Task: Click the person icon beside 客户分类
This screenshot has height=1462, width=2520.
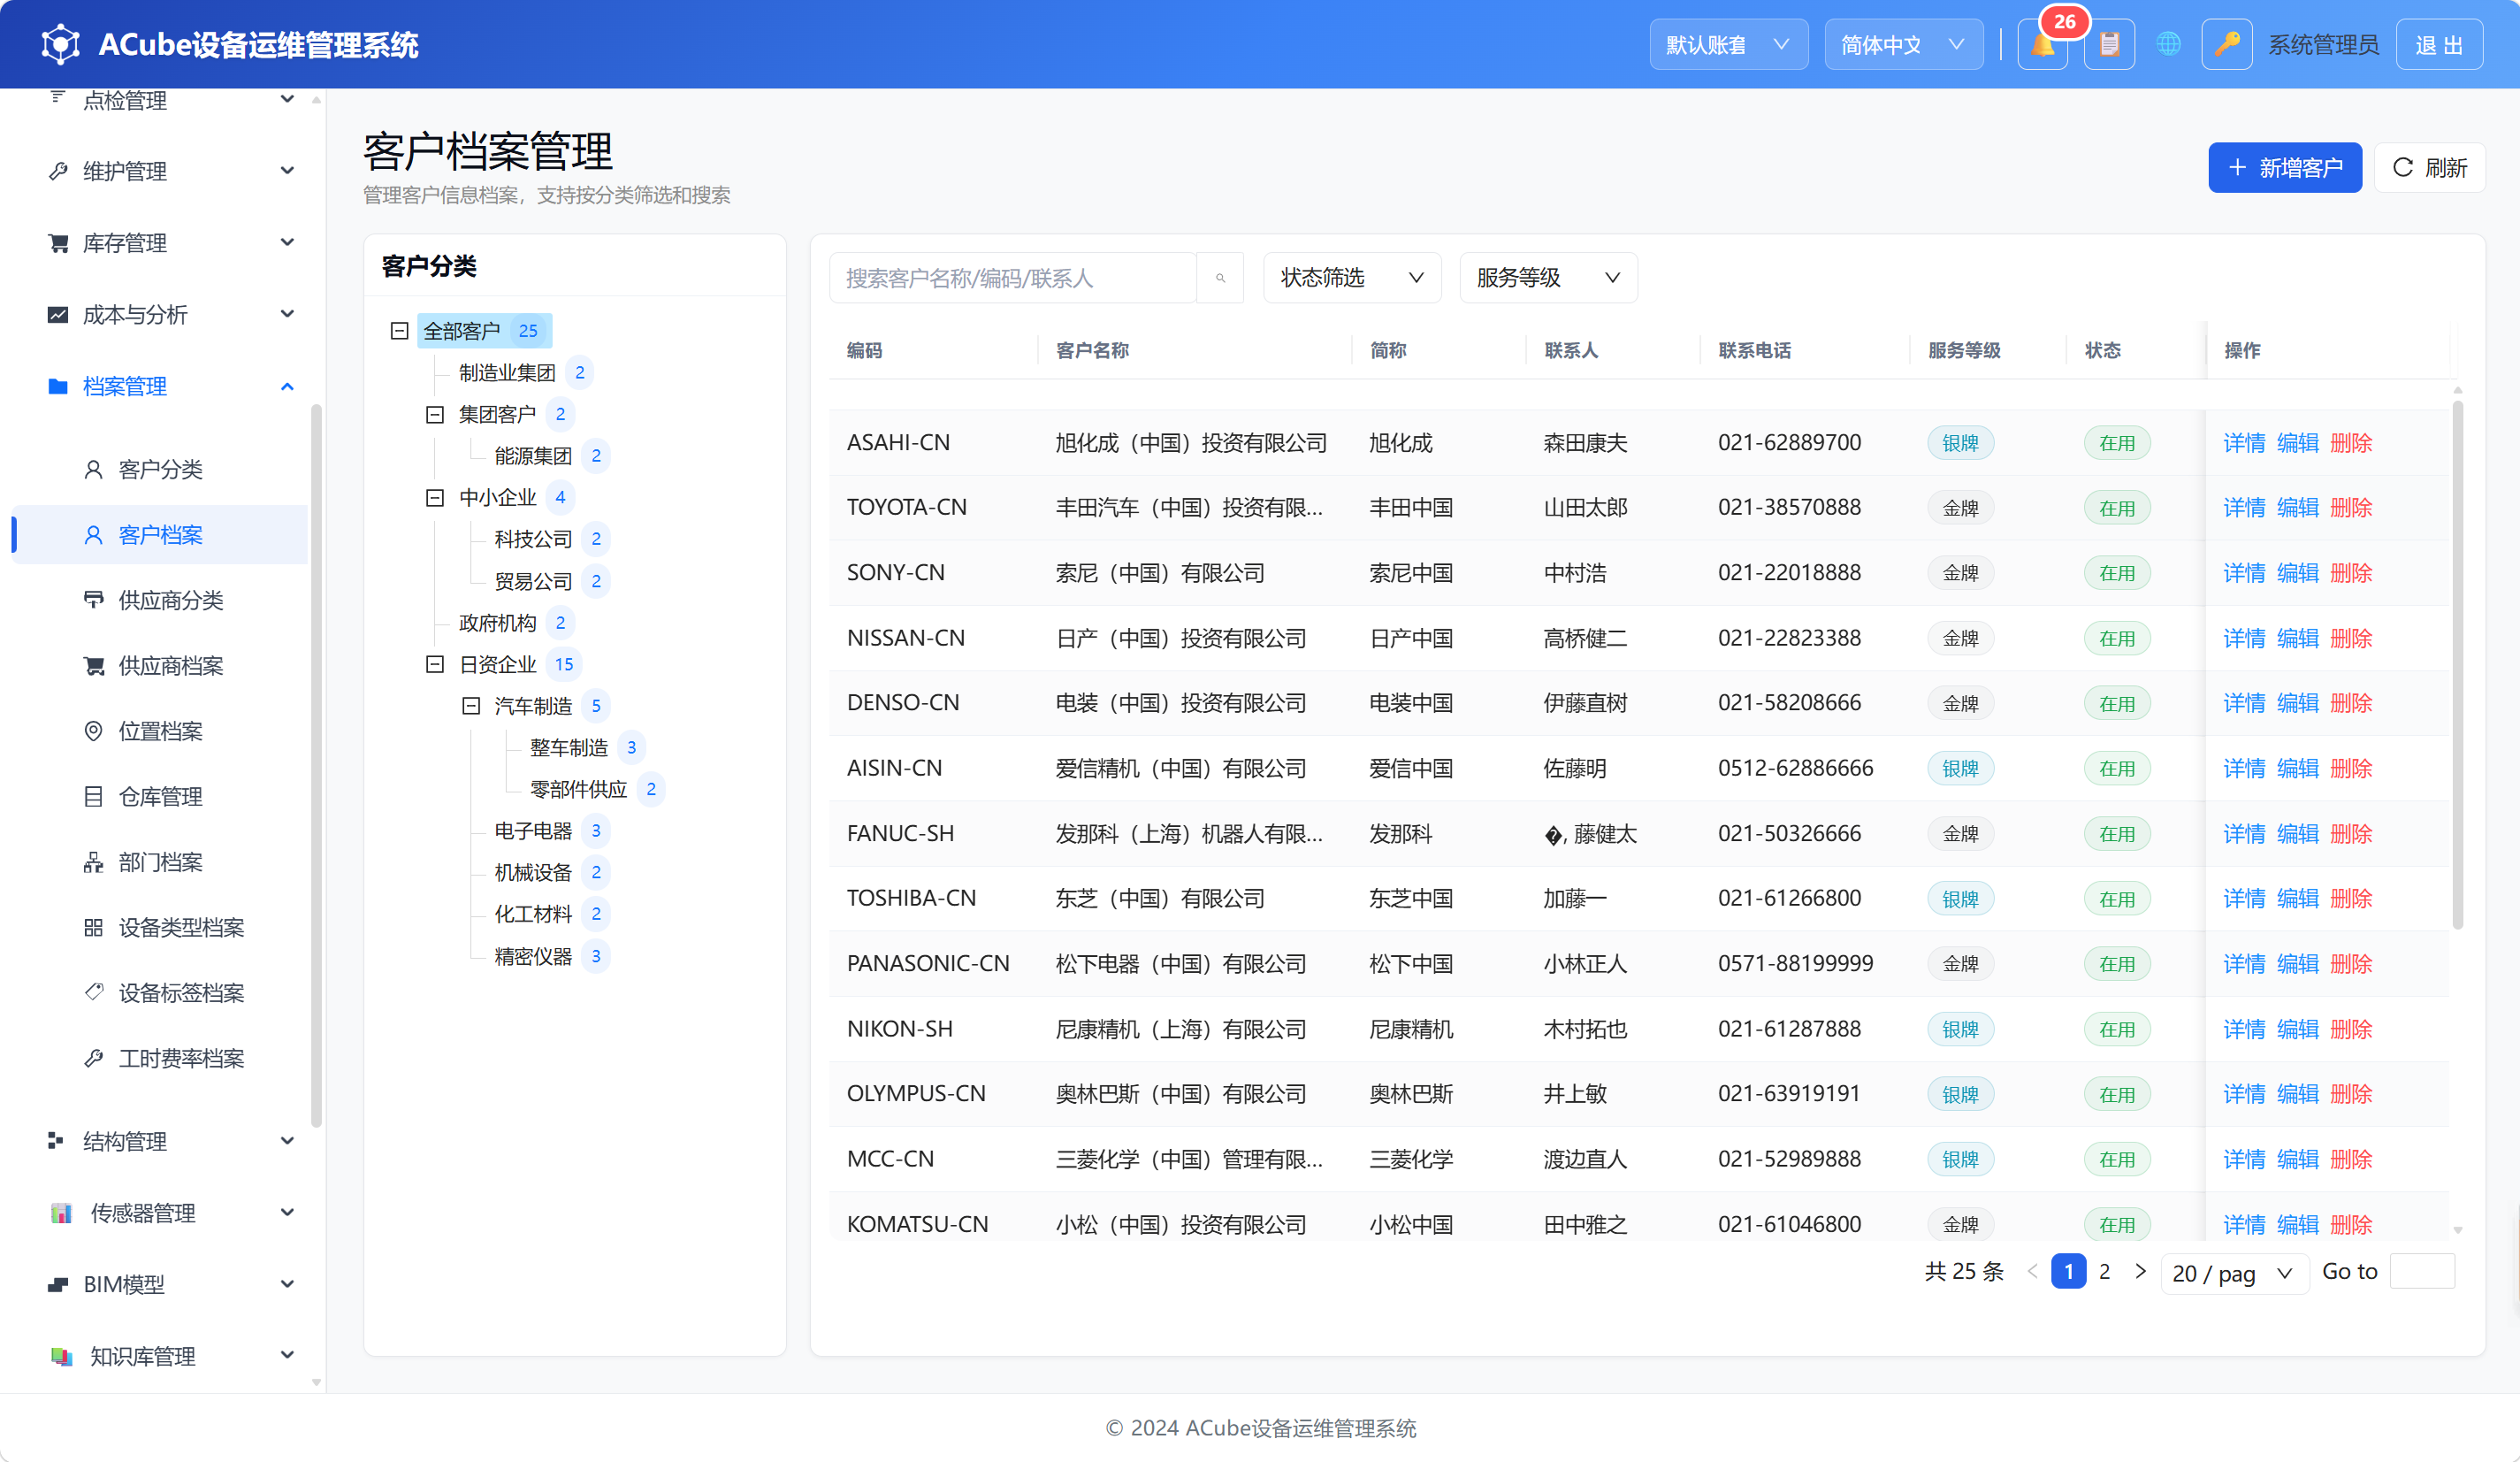Action: [93, 469]
